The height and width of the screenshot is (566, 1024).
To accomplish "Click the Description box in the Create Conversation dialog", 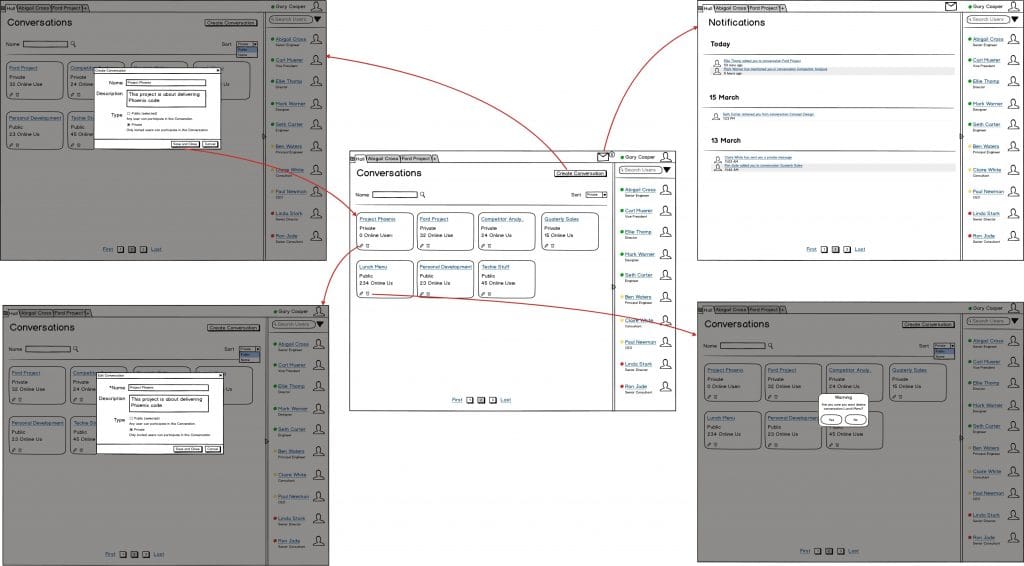I will (166, 99).
